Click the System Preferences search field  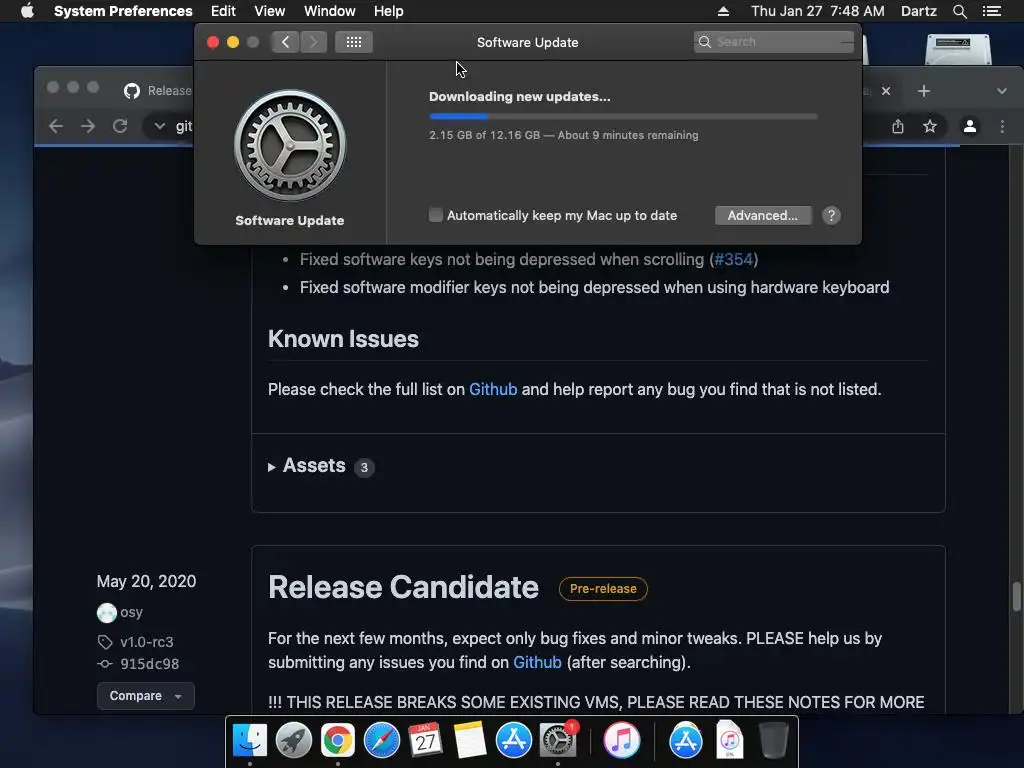pos(773,42)
